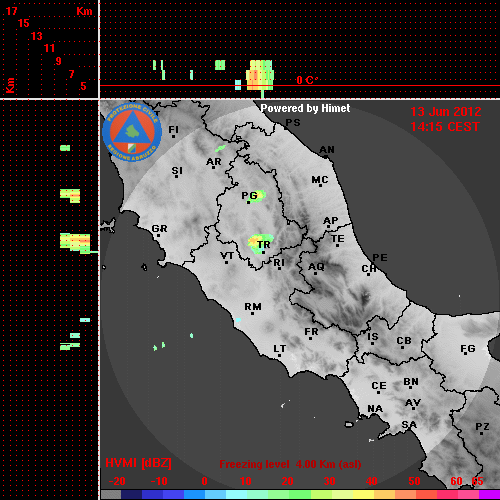The image size is (500, 500).
Task: Click the GR city label on map
Action: 159,229
